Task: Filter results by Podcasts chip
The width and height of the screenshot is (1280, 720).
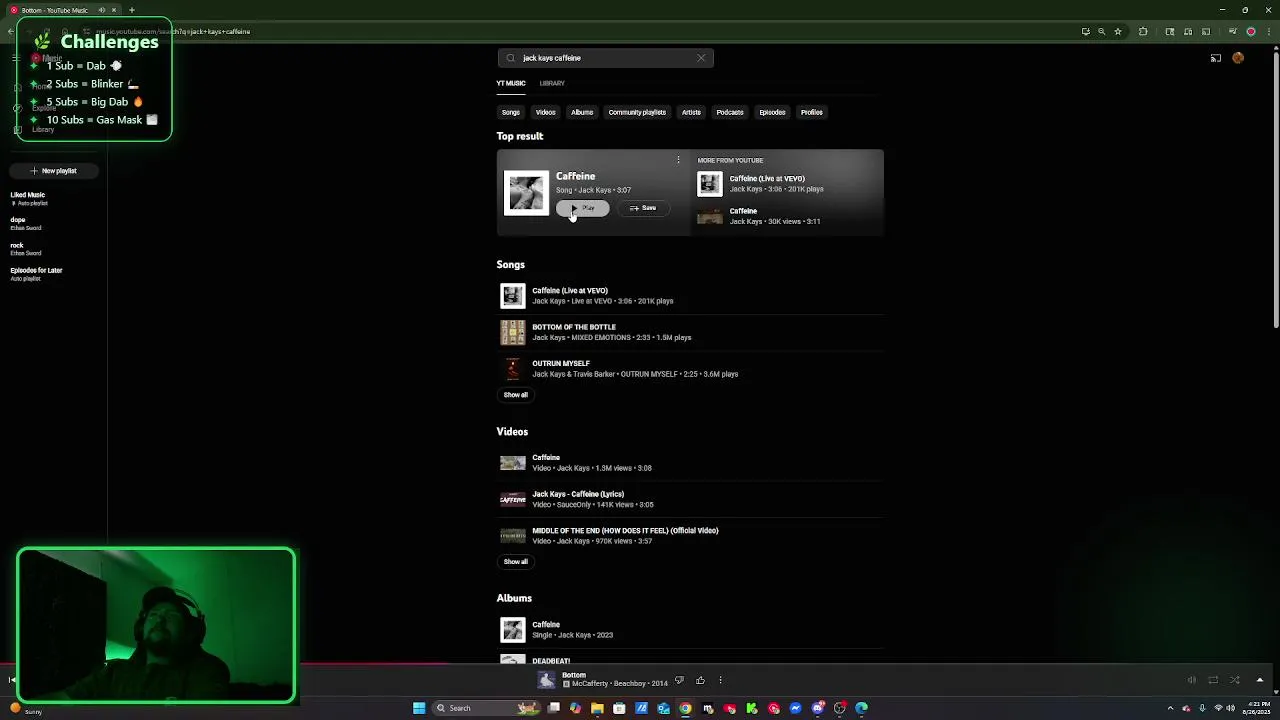Action: click(x=730, y=112)
